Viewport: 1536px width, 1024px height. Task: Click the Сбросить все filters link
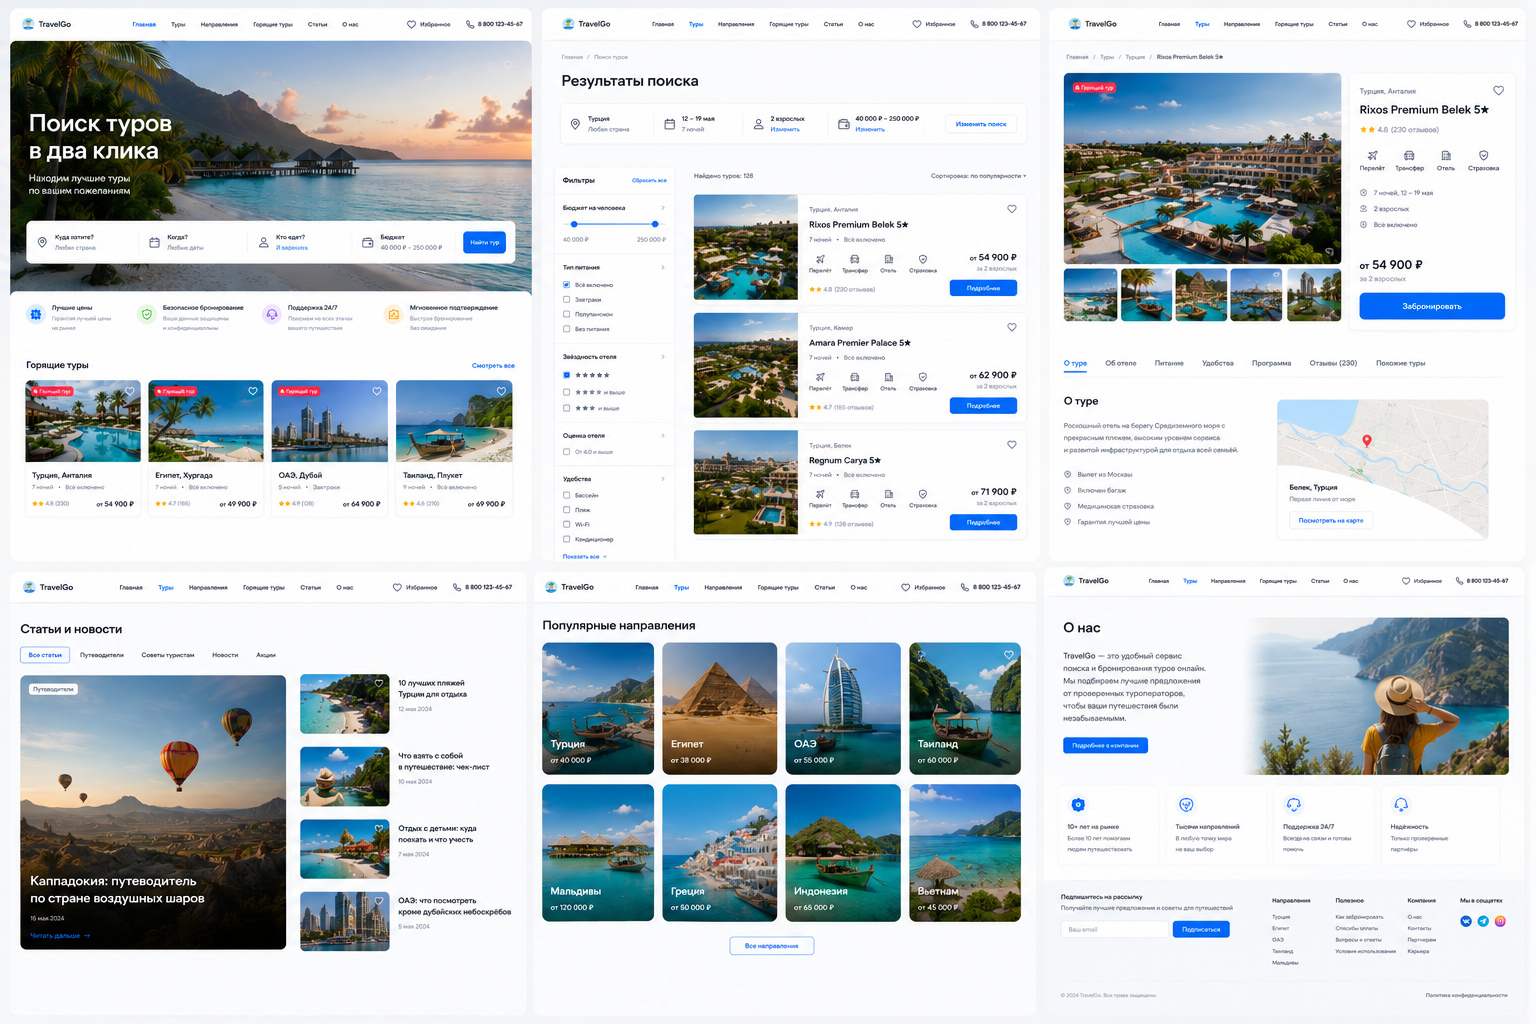(649, 180)
